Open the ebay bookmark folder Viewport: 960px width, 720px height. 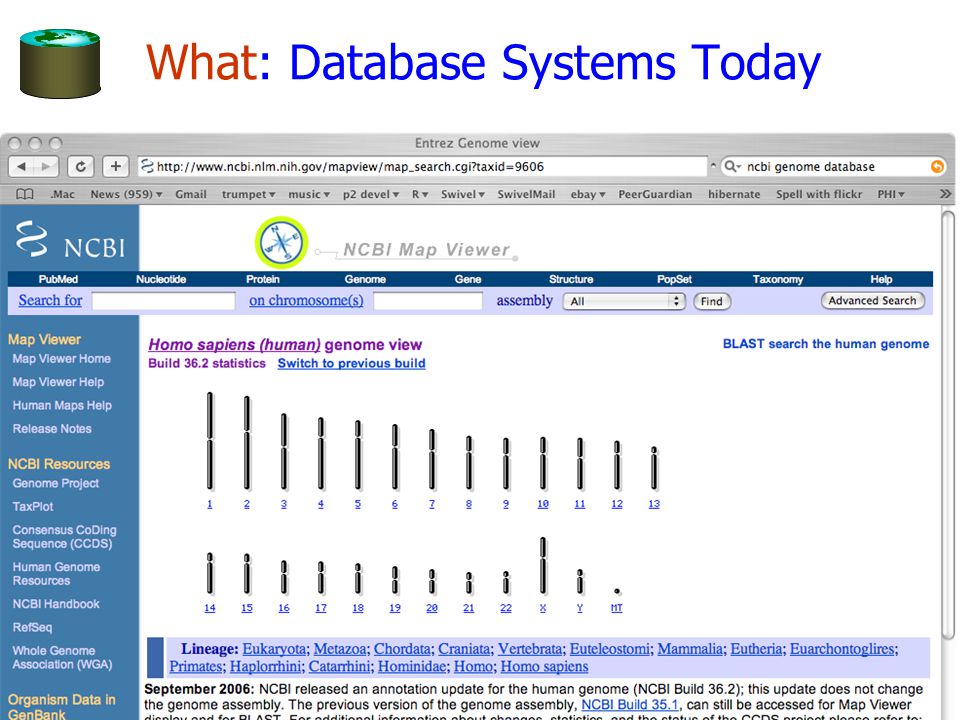(x=588, y=194)
